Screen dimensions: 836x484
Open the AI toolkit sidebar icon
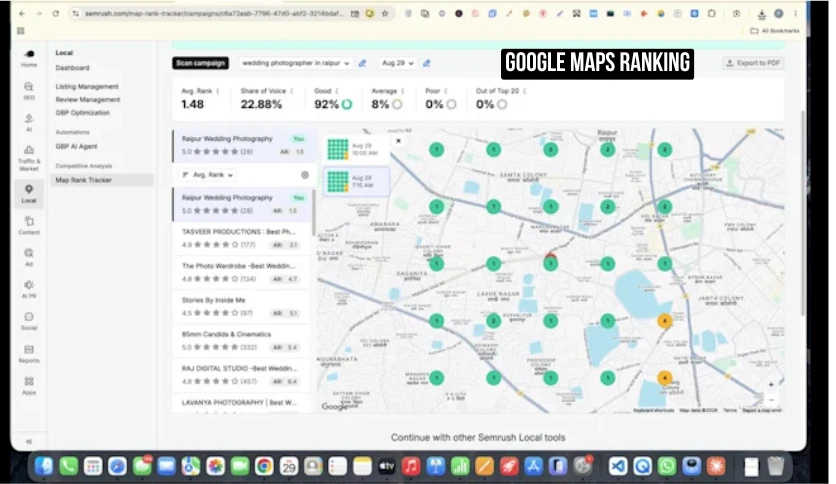[x=29, y=122]
